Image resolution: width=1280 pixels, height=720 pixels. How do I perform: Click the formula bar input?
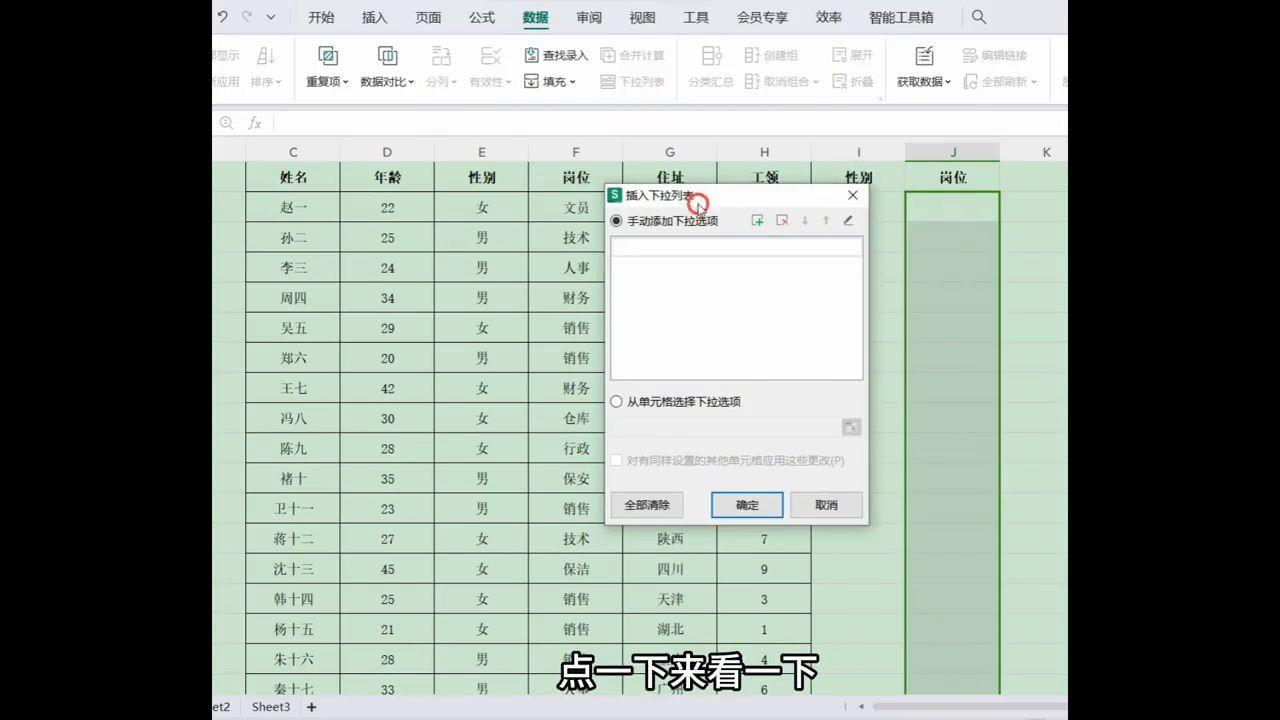click(670, 123)
